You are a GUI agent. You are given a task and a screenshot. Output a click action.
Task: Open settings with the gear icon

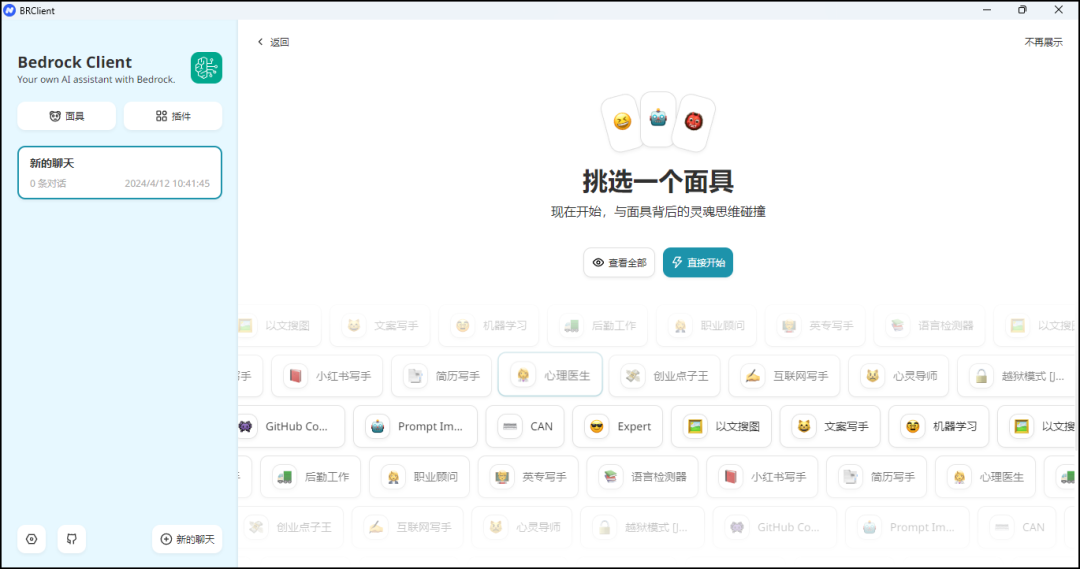point(32,539)
